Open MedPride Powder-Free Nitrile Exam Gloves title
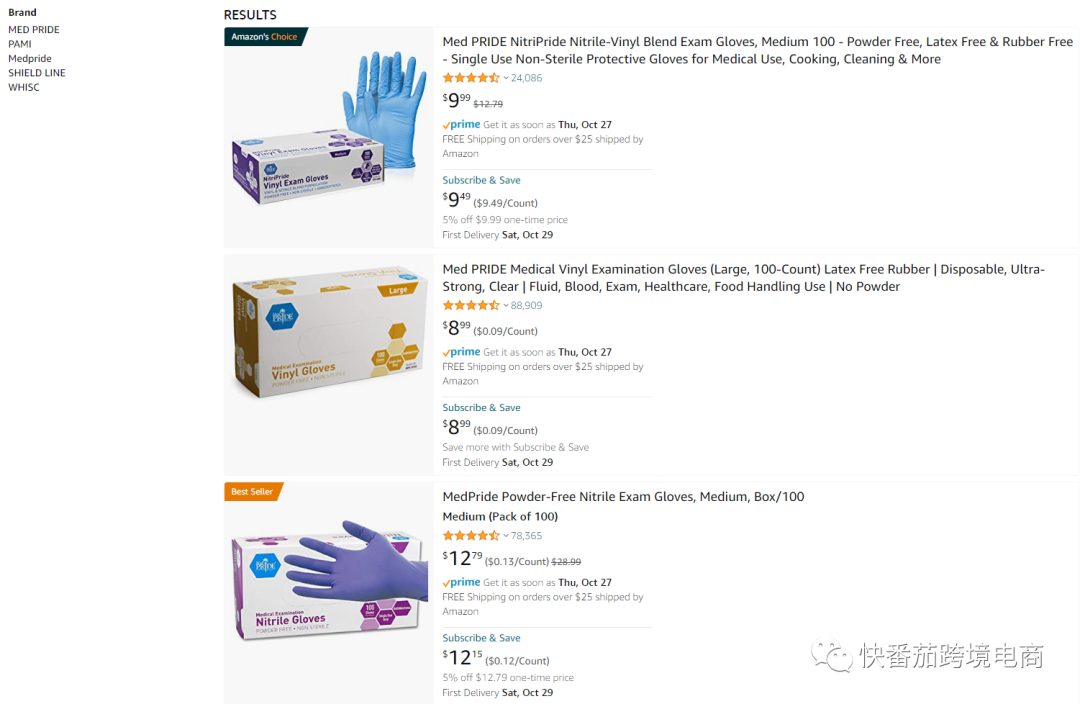This screenshot has height=704, width=1080. click(623, 497)
